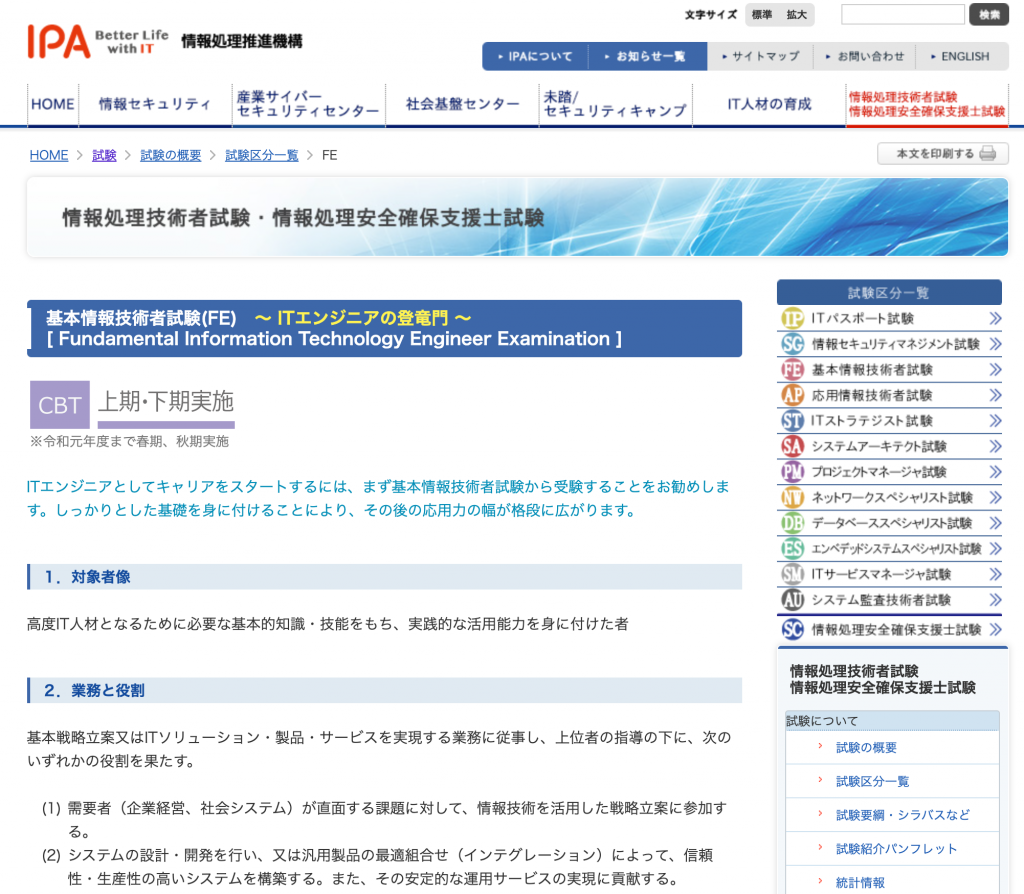Open the HOME navigation tab

53,104
